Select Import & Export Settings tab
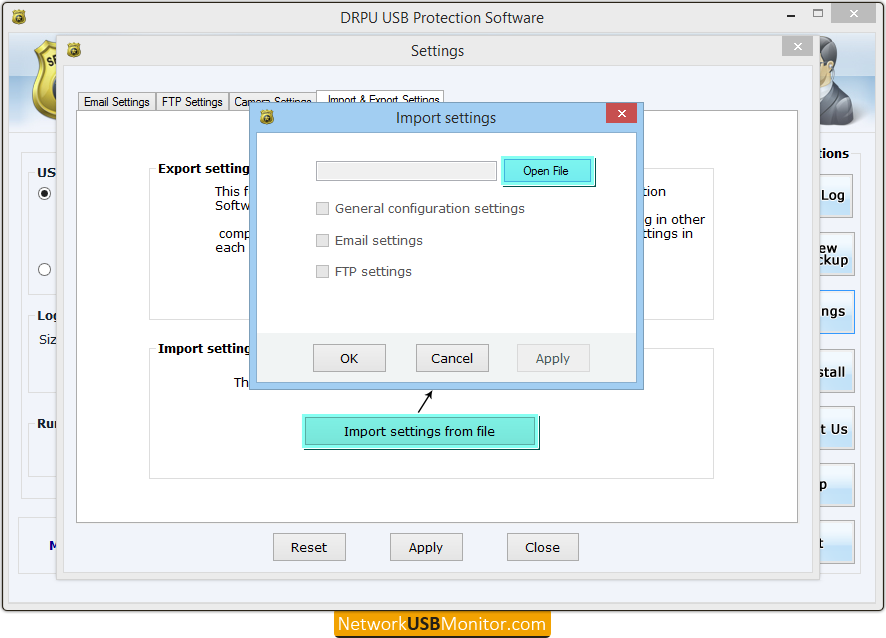The image size is (886, 638). 380,97
